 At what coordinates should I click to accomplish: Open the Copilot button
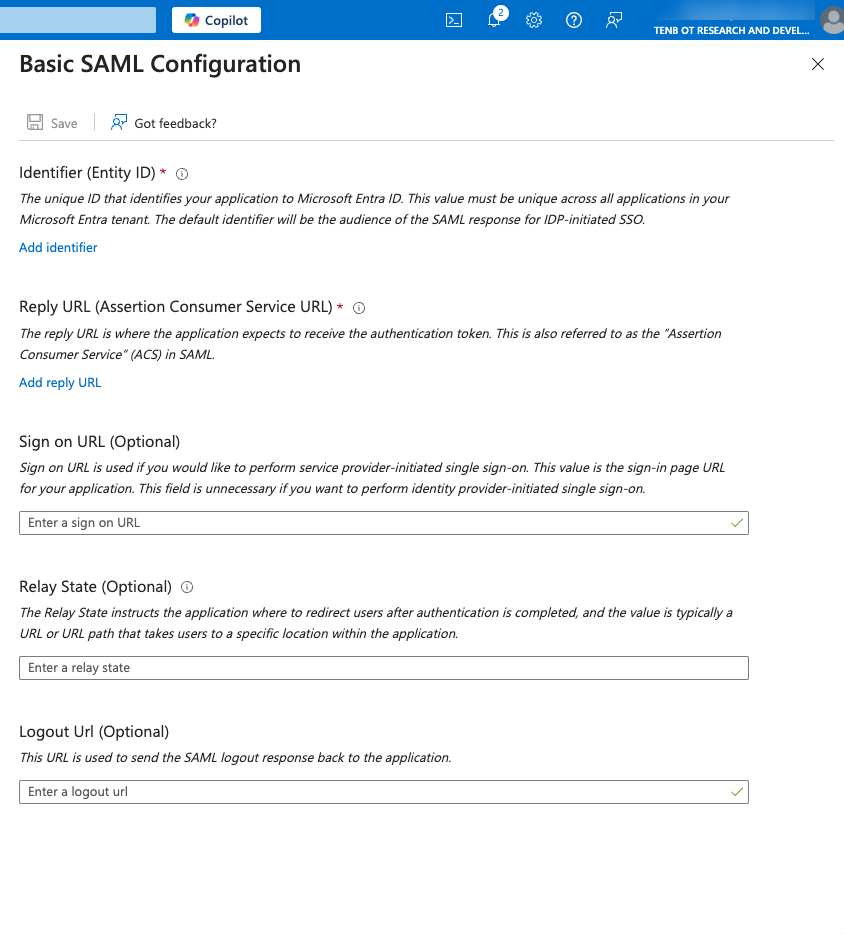[x=216, y=20]
